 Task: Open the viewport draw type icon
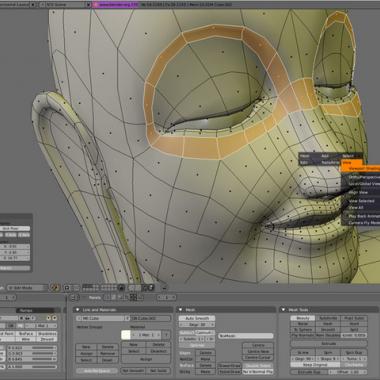pos(67,287)
